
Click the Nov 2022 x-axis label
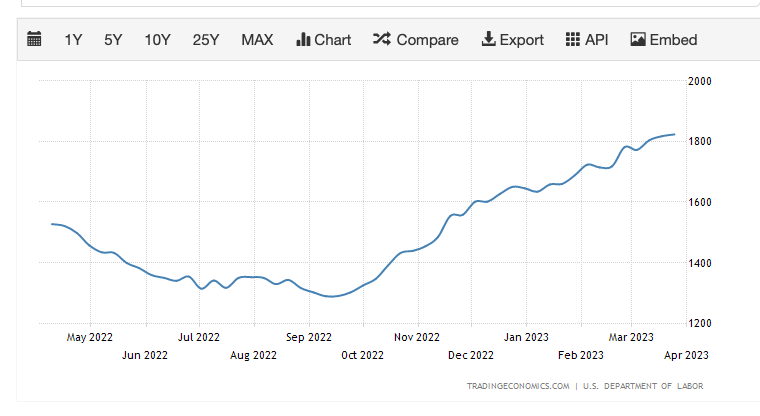(x=415, y=337)
